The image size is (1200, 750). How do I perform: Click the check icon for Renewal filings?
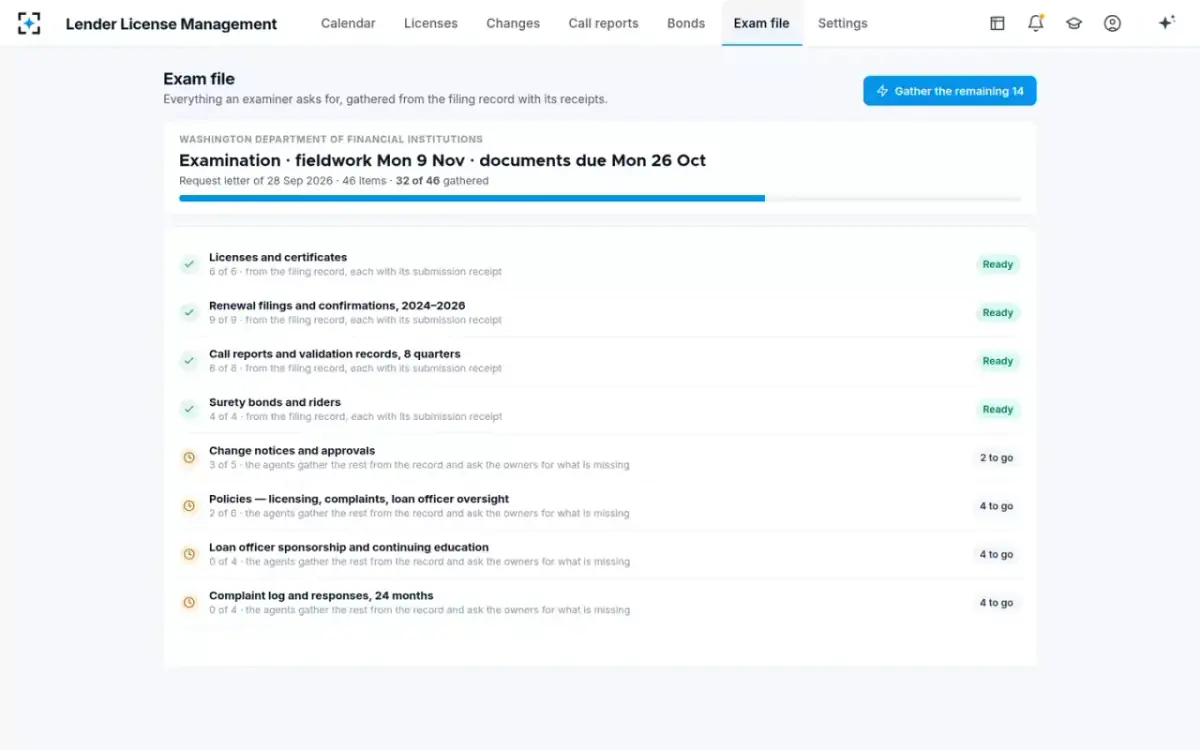pyautogui.click(x=189, y=313)
